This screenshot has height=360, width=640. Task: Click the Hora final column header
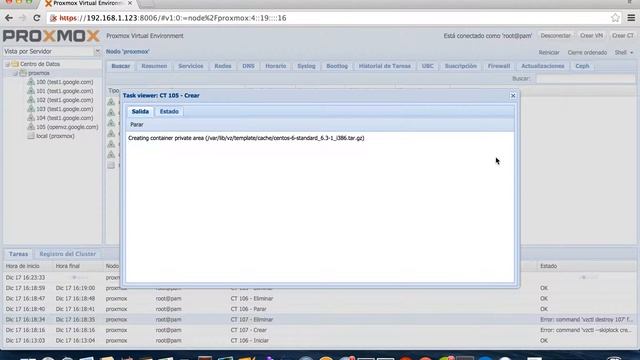pyautogui.click(x=78, y=266)
